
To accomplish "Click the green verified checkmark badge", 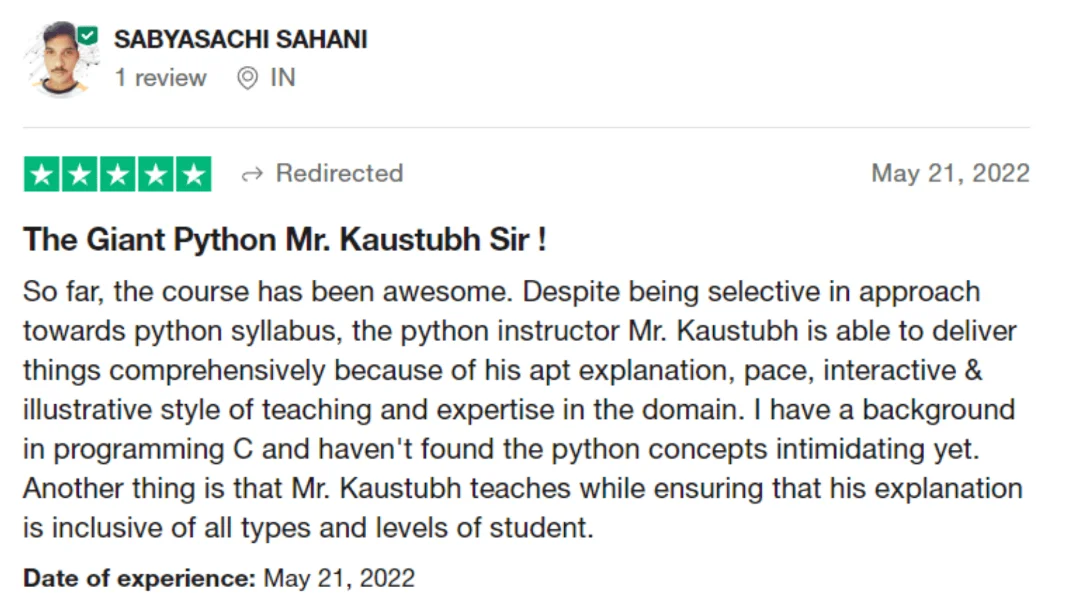I will 87,35.
